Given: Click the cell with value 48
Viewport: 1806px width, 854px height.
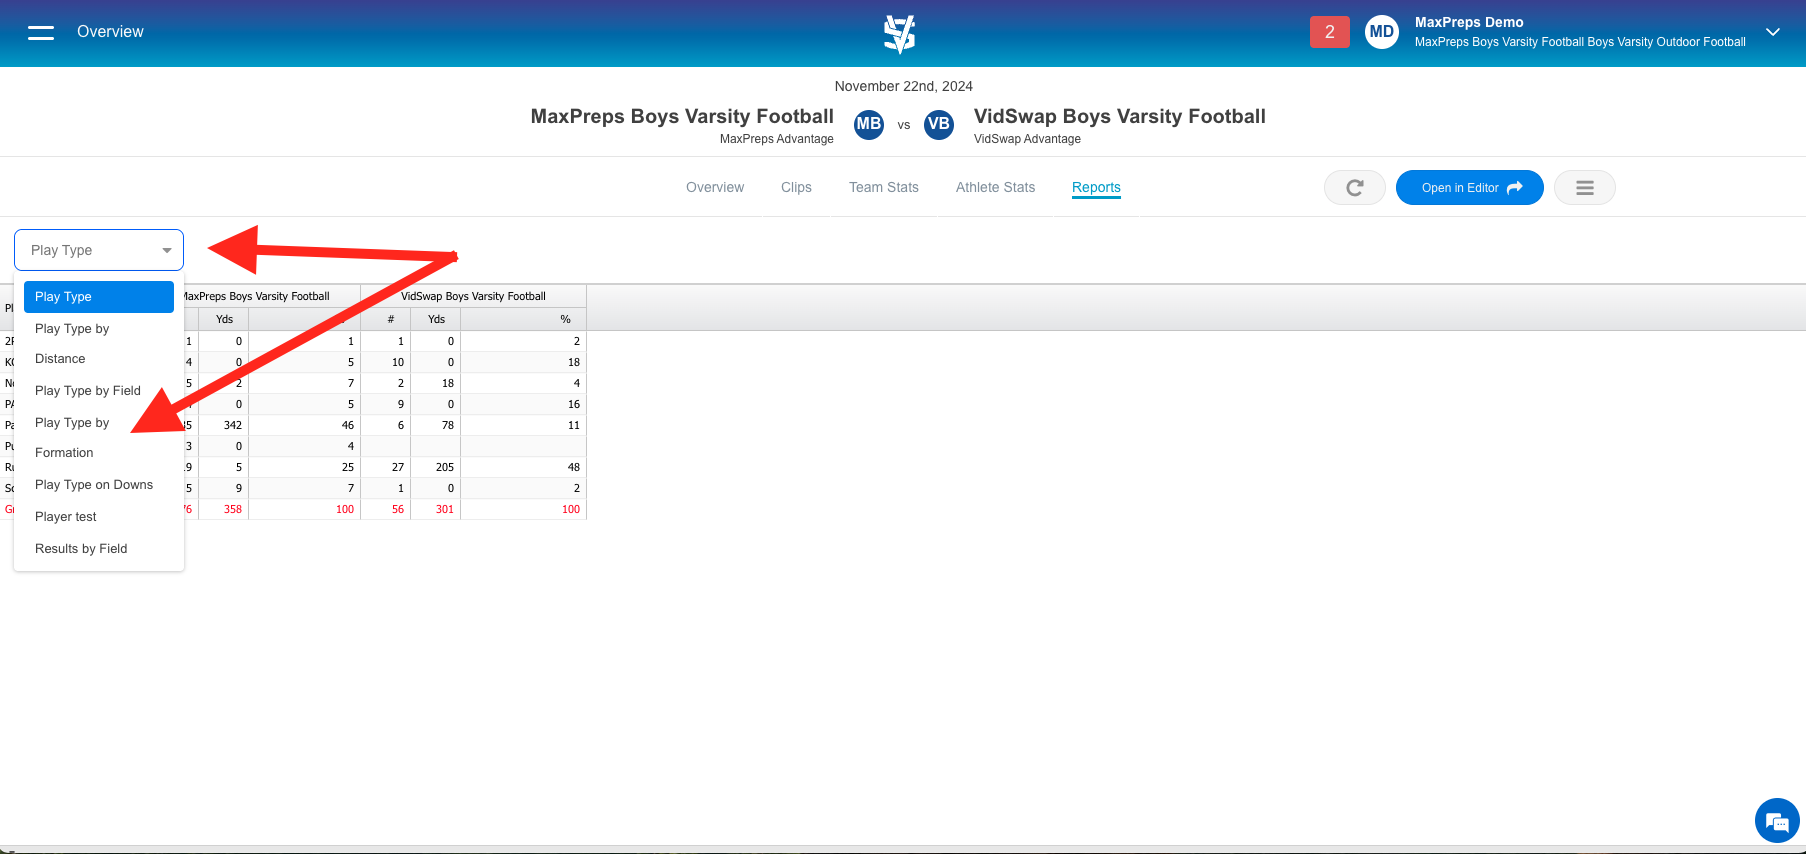Looking at the screenshot, I should coord(523,467).
